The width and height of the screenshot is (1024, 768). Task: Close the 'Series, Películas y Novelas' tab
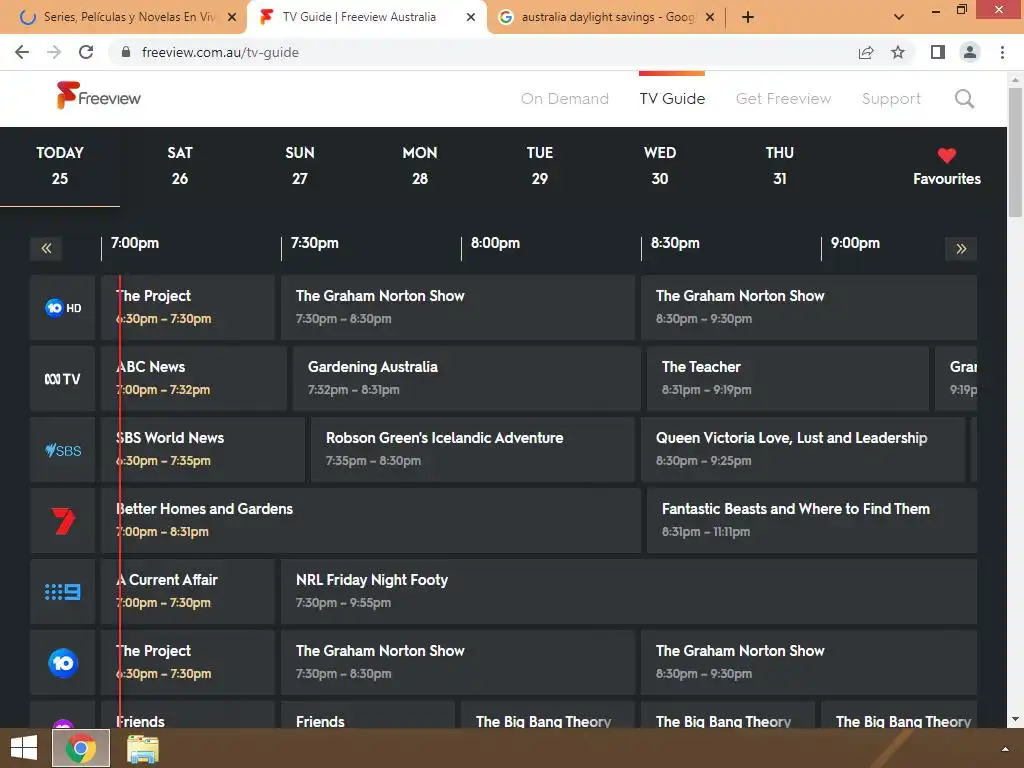pyautogui.click(x=232, y=18)
